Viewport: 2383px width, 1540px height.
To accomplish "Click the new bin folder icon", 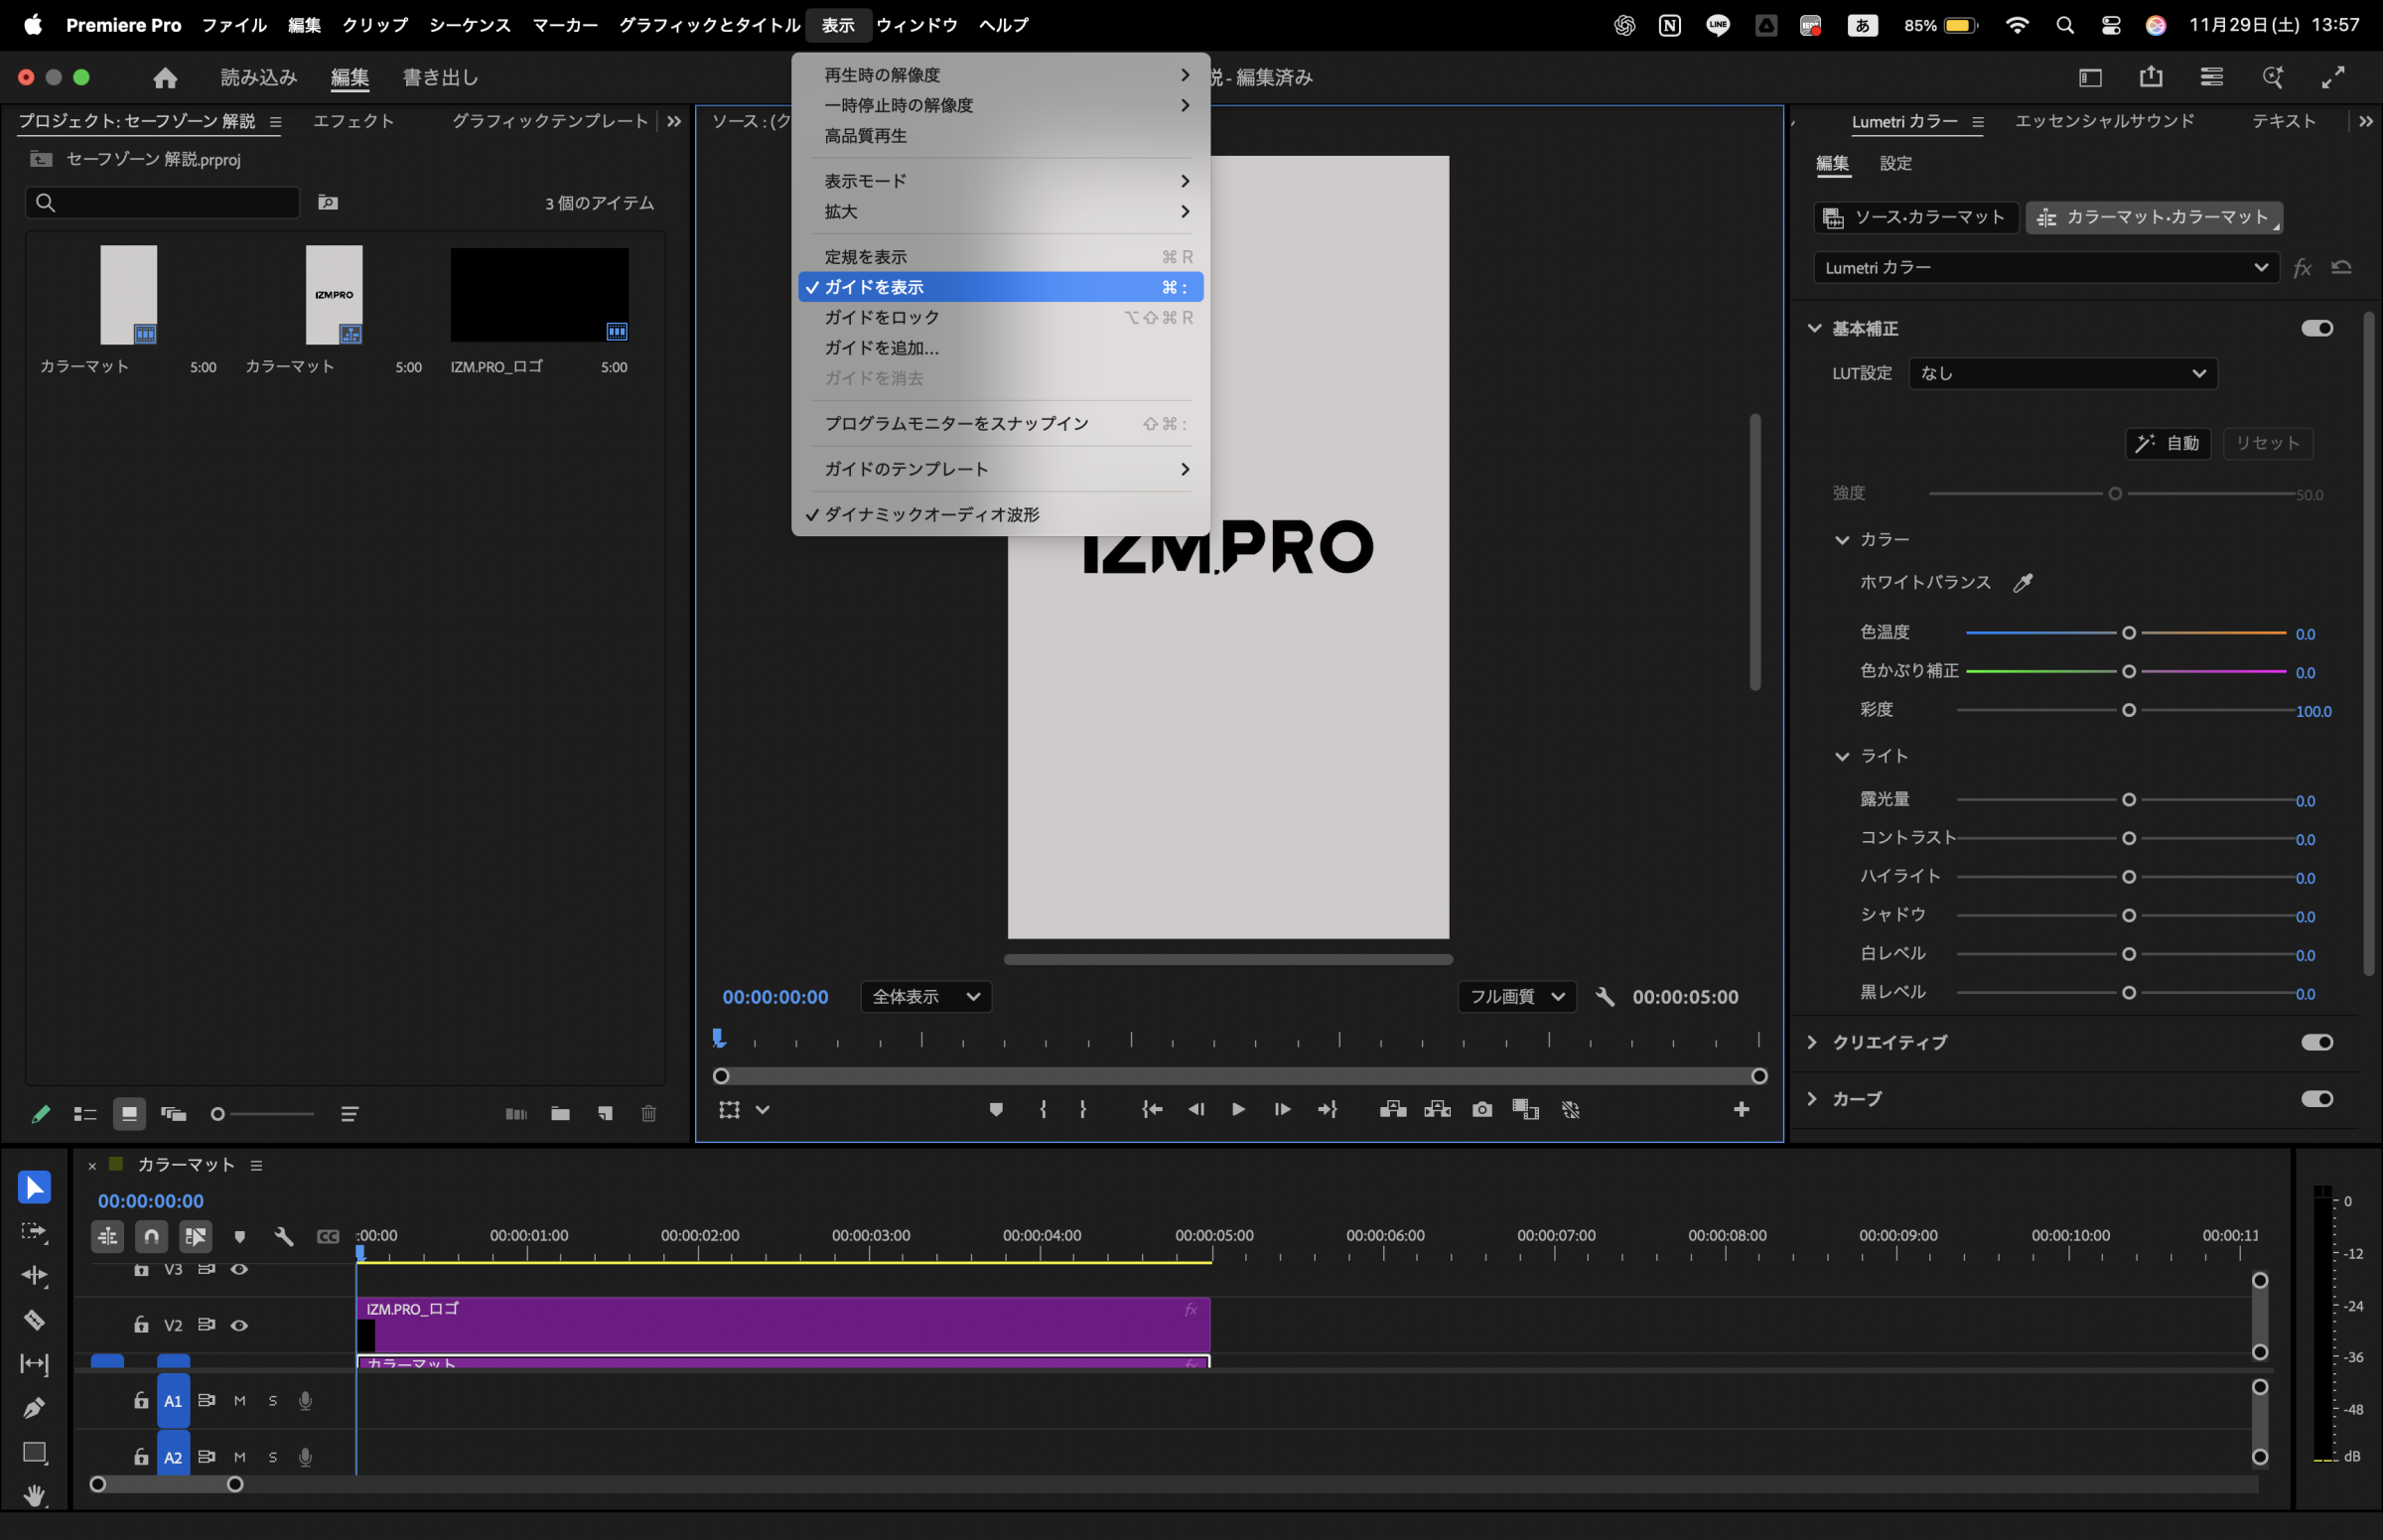I will click(x=560, y=1114).
